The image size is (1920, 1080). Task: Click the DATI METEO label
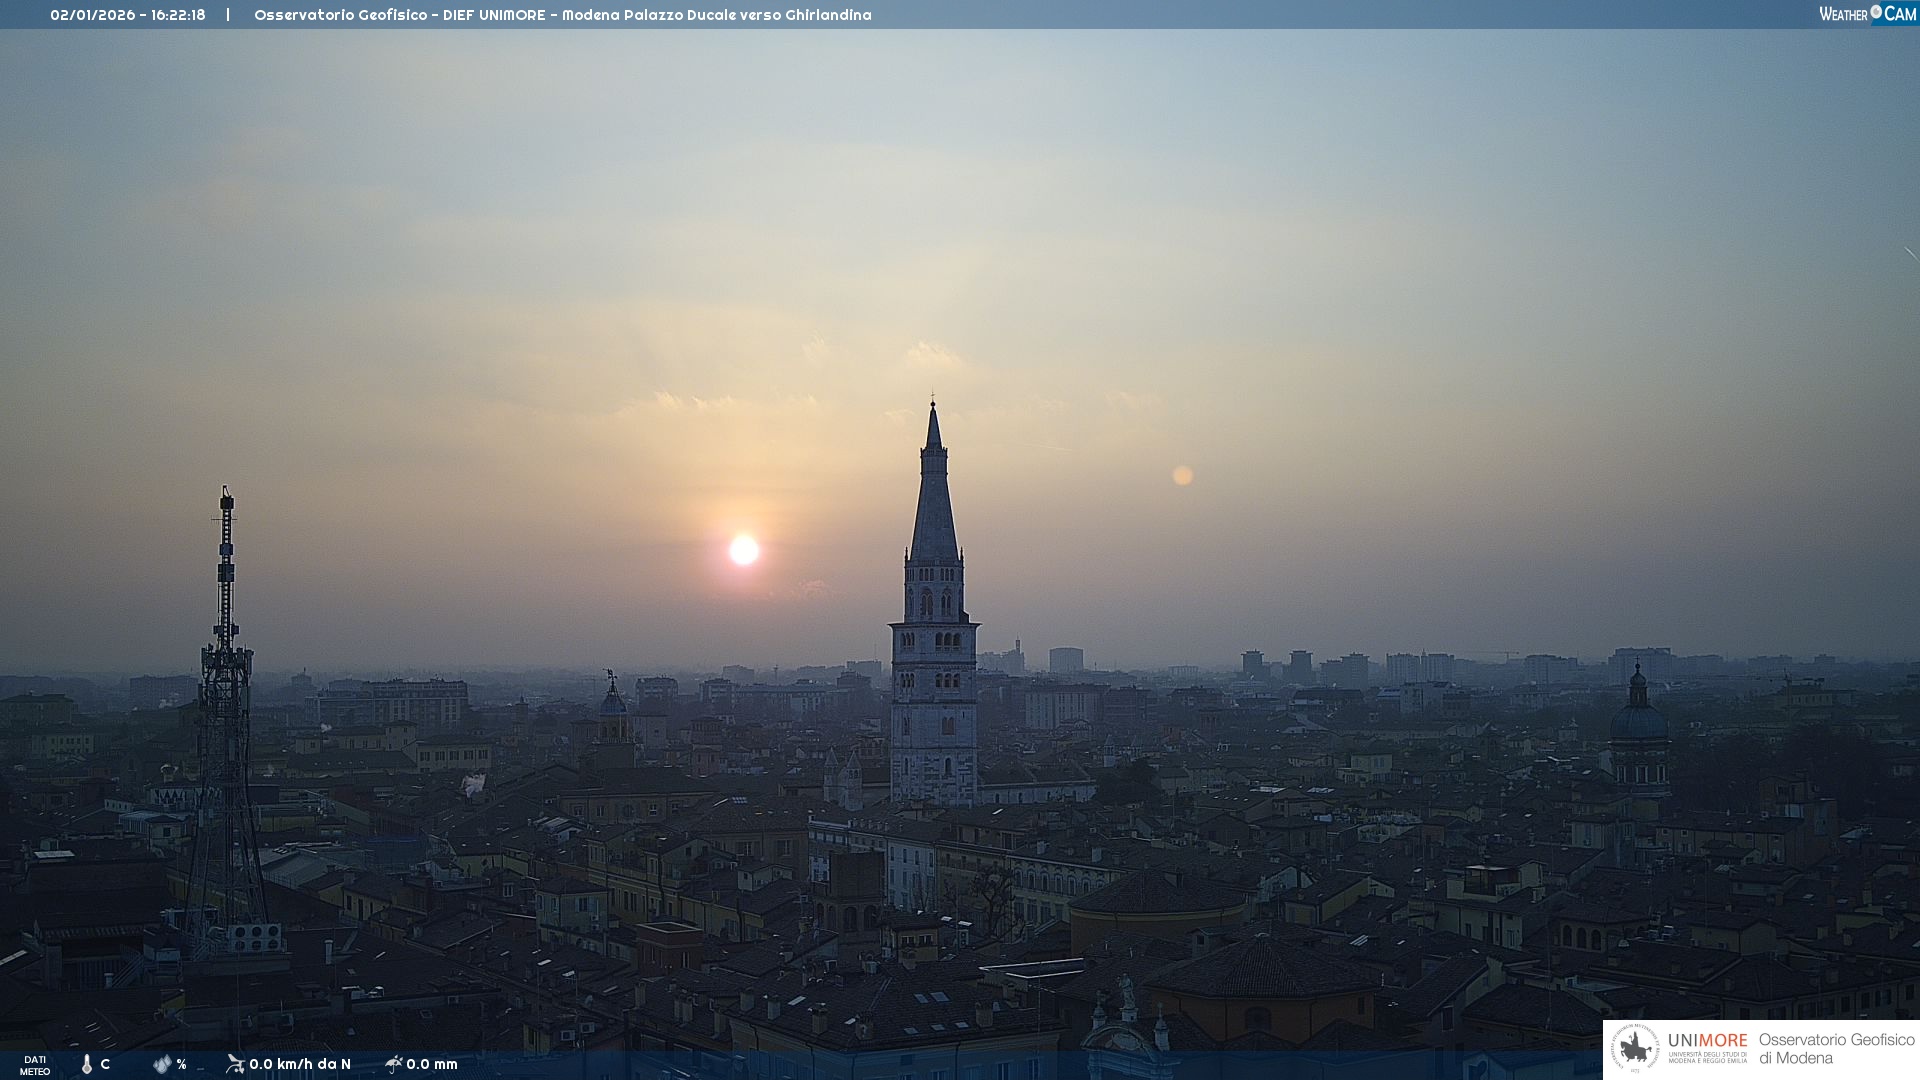35,1066
